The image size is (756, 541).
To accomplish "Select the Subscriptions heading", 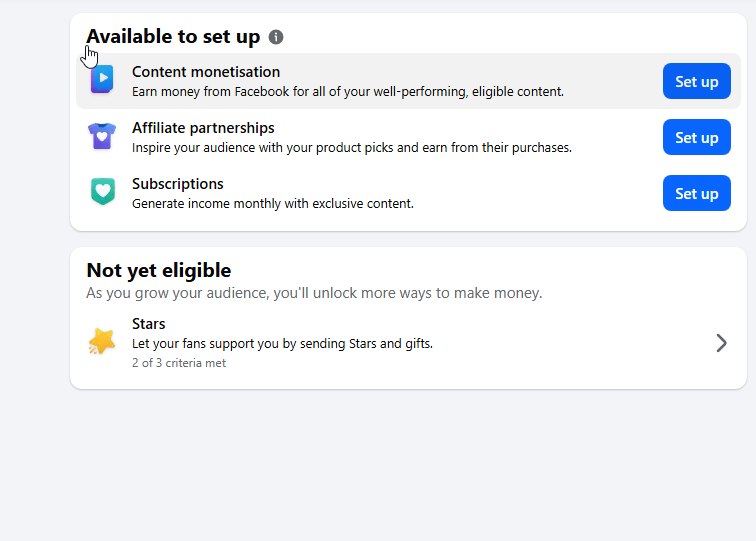I will [178, 184].
